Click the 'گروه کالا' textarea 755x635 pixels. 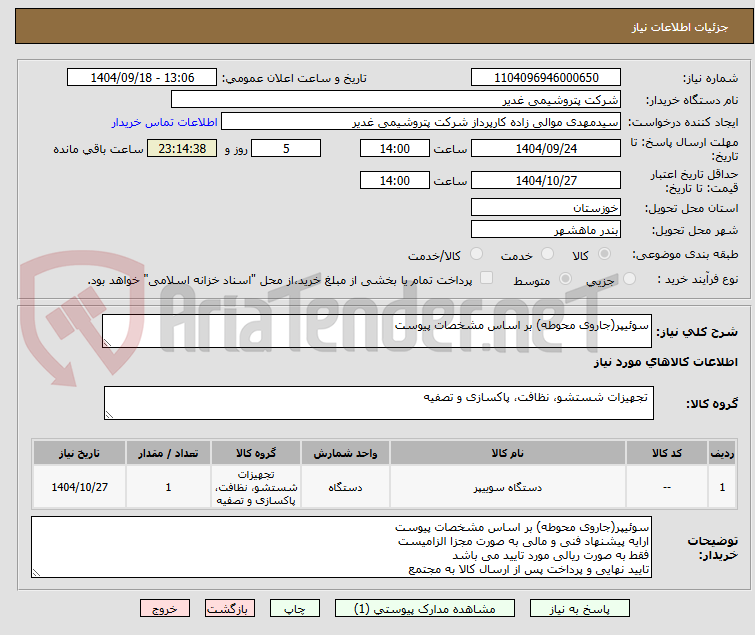pos(378,403)
